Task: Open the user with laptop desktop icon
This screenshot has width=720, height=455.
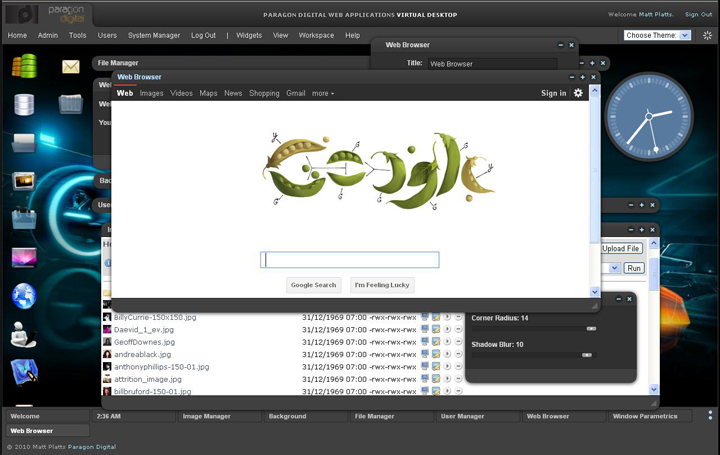Action: click(23, 334)
